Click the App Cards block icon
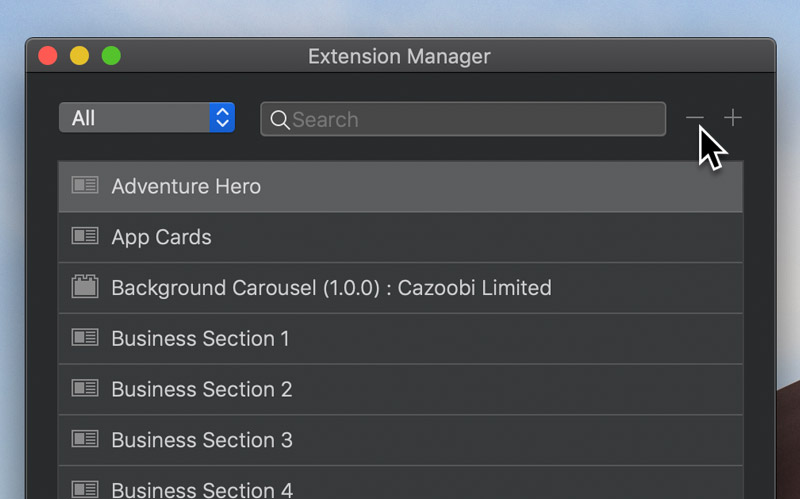This screenshot has width=800, height=499. (85, 237)
